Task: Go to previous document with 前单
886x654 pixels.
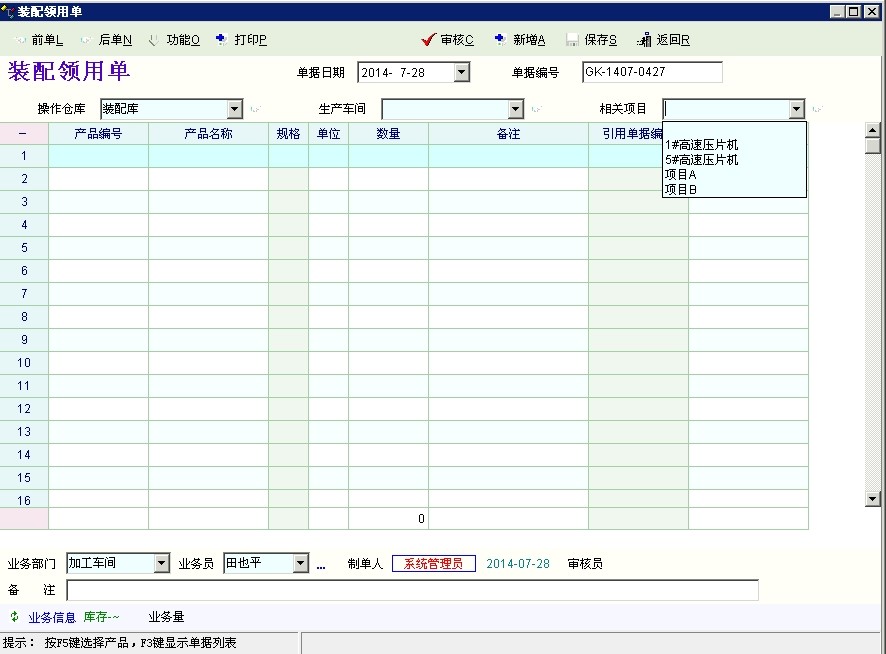Action: point(38,40)
